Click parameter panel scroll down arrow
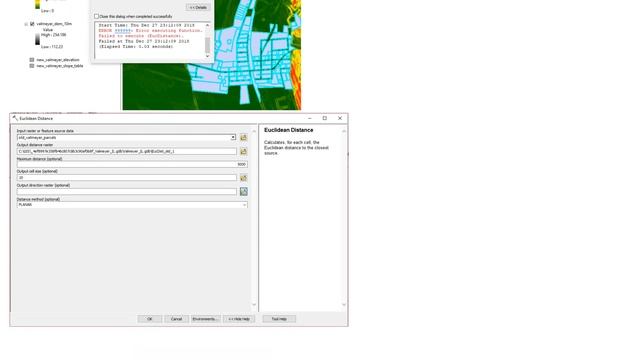Viewport: 640px width, 360px height. pos(254,304)
